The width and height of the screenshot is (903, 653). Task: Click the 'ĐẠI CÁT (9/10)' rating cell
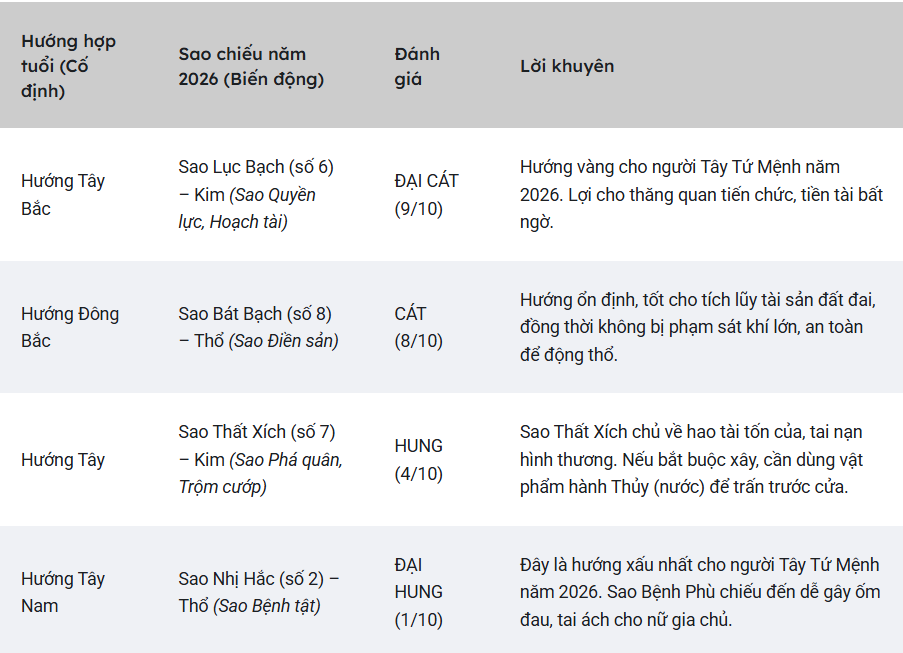[426, 194]
